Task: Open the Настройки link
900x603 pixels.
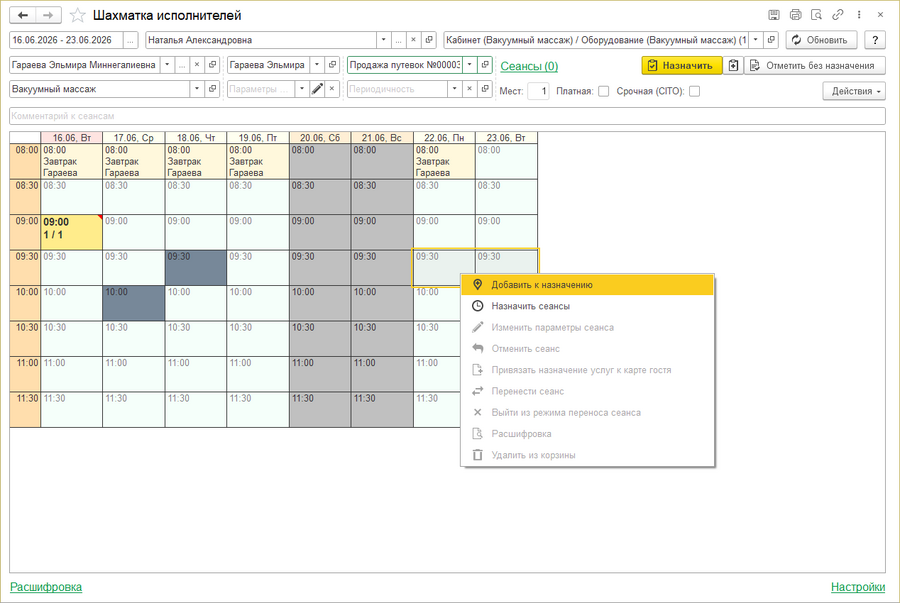Action: point(858,587)
